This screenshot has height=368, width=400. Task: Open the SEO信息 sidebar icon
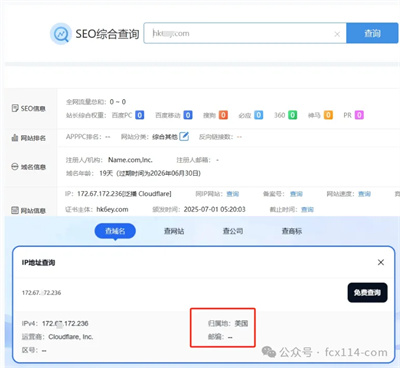(15, 108)
